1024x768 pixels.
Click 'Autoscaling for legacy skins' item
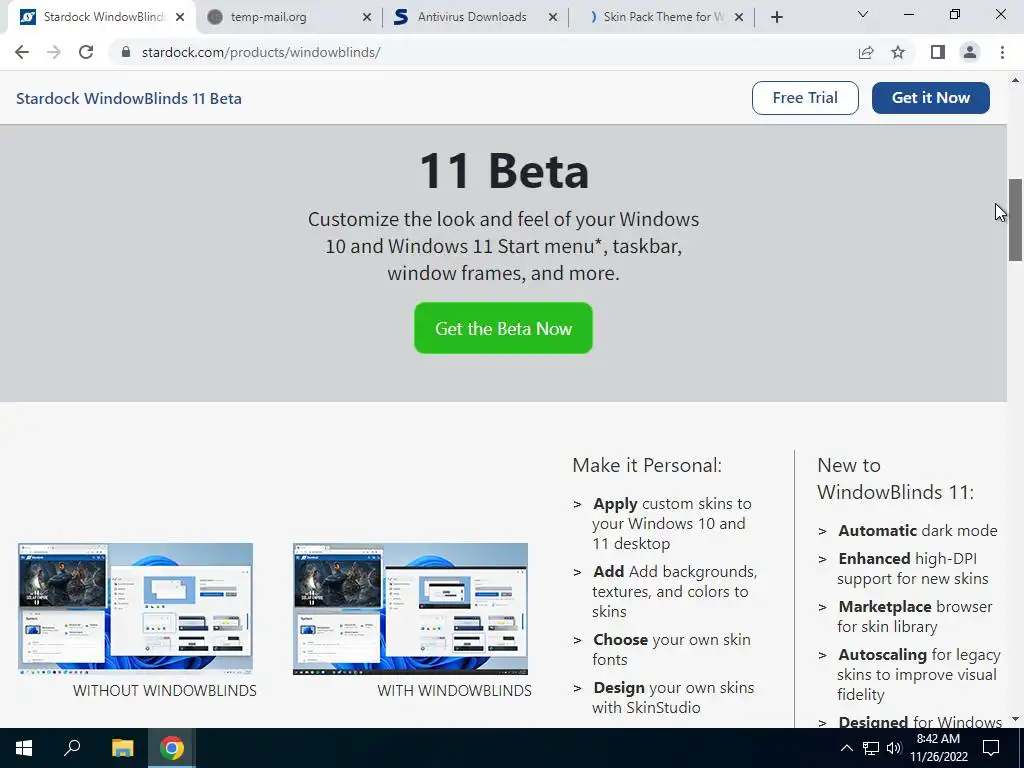(919, 674)
